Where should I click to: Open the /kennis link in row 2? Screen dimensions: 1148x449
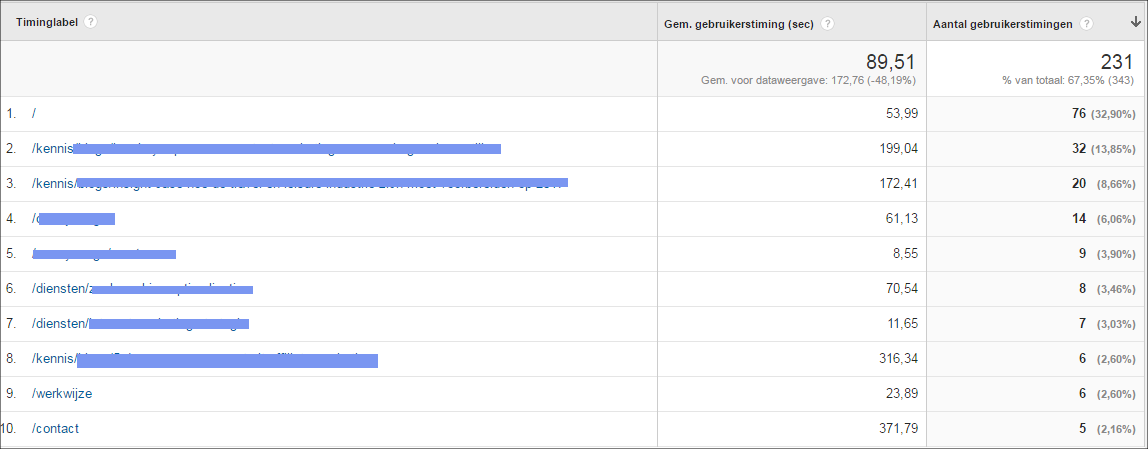point(266,149)
